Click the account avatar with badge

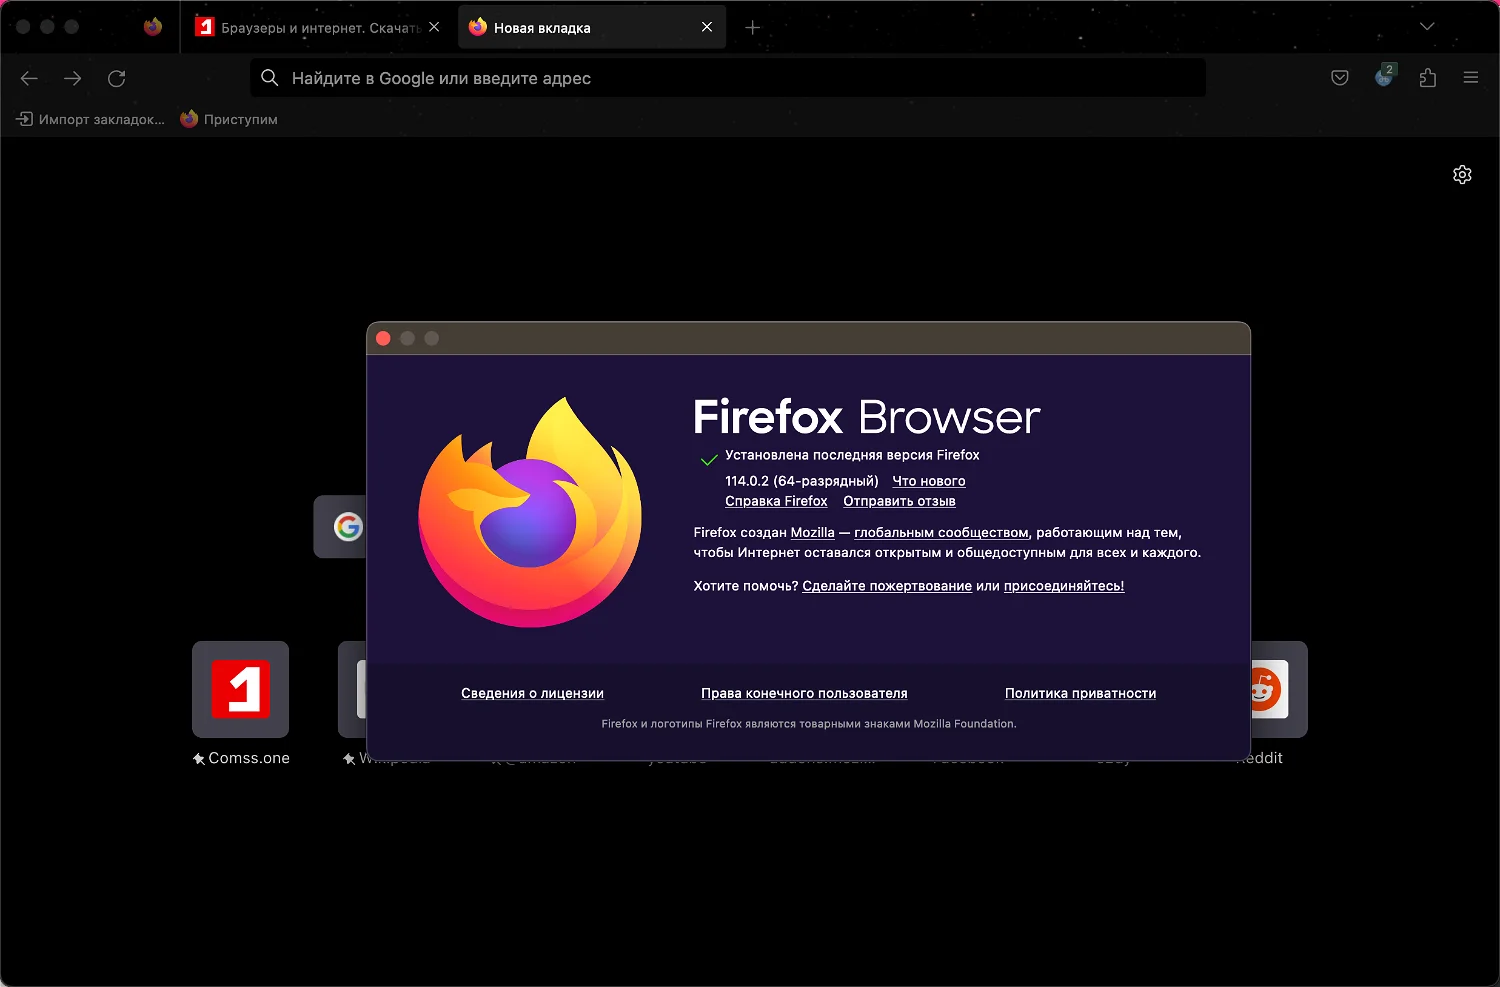1384,77
